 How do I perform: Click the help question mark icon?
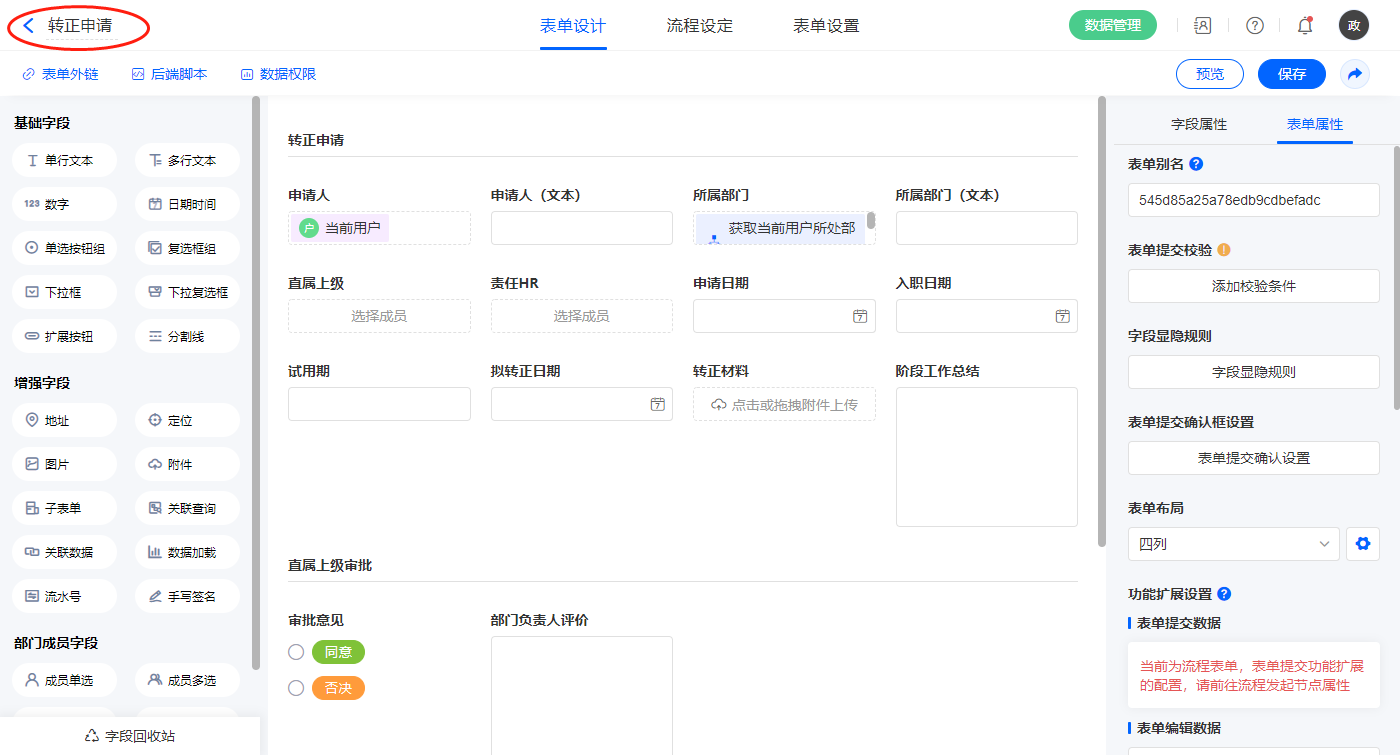pyautogui.click(x=1254, y=26)
